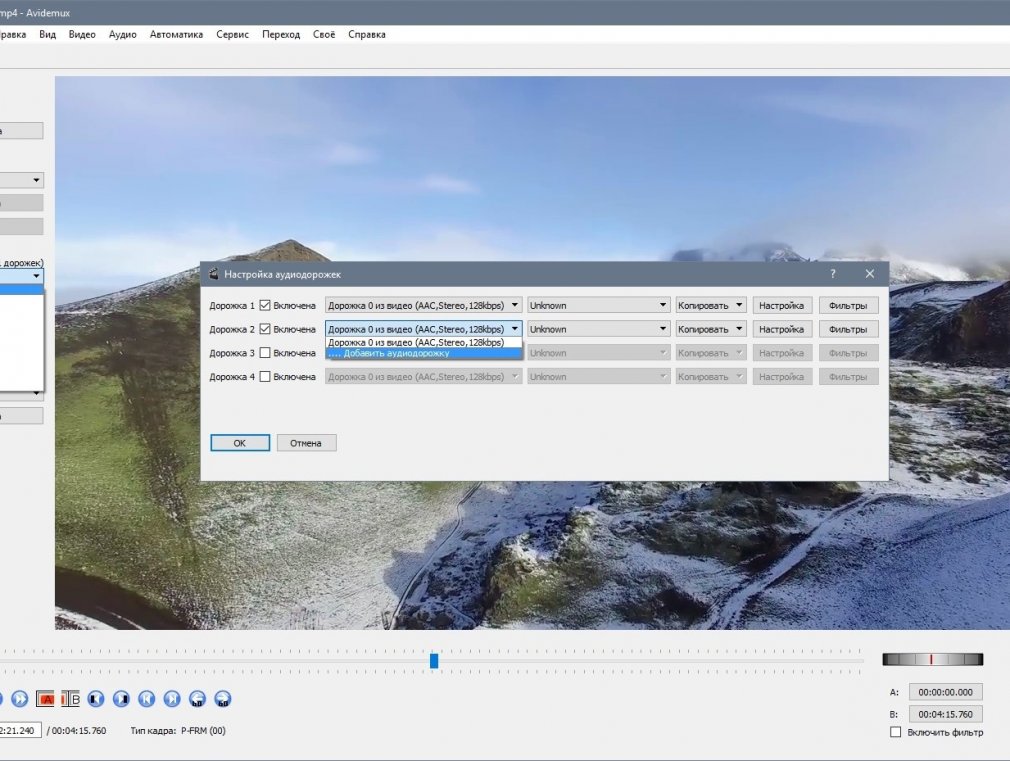Open Дорожка 1 Копировать codec dropdown

pos(710,305)
